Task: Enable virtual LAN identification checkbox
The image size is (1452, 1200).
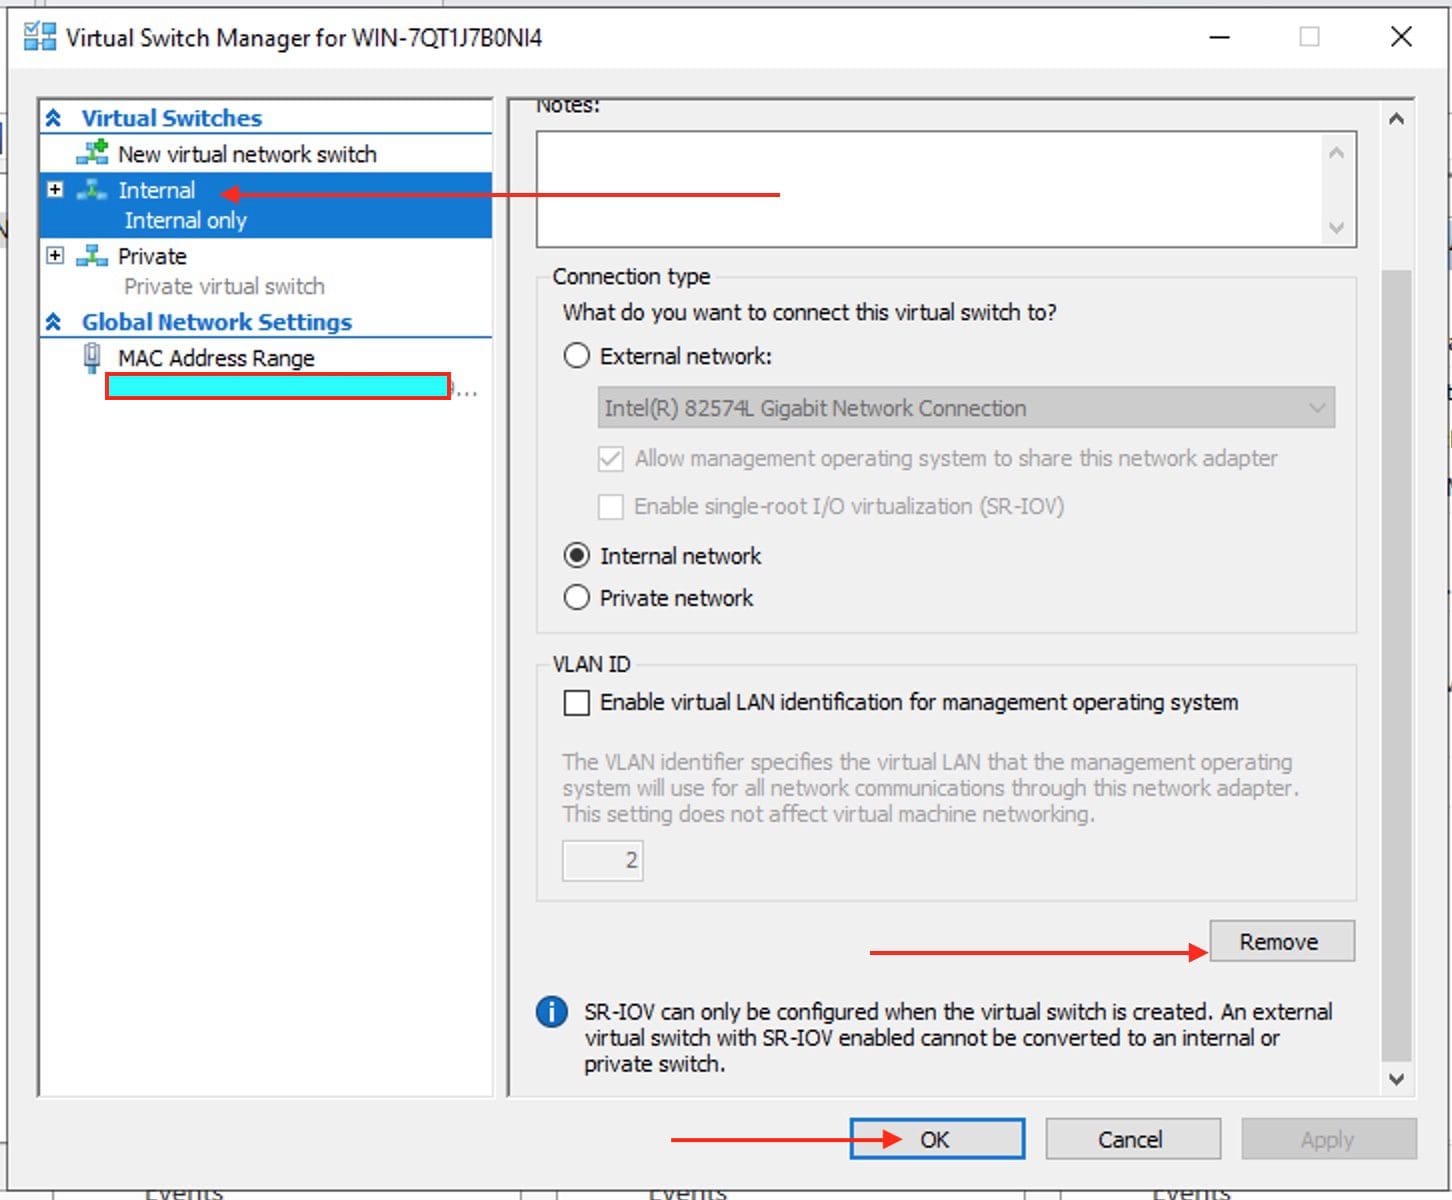Action: click(x=577, y=703)
